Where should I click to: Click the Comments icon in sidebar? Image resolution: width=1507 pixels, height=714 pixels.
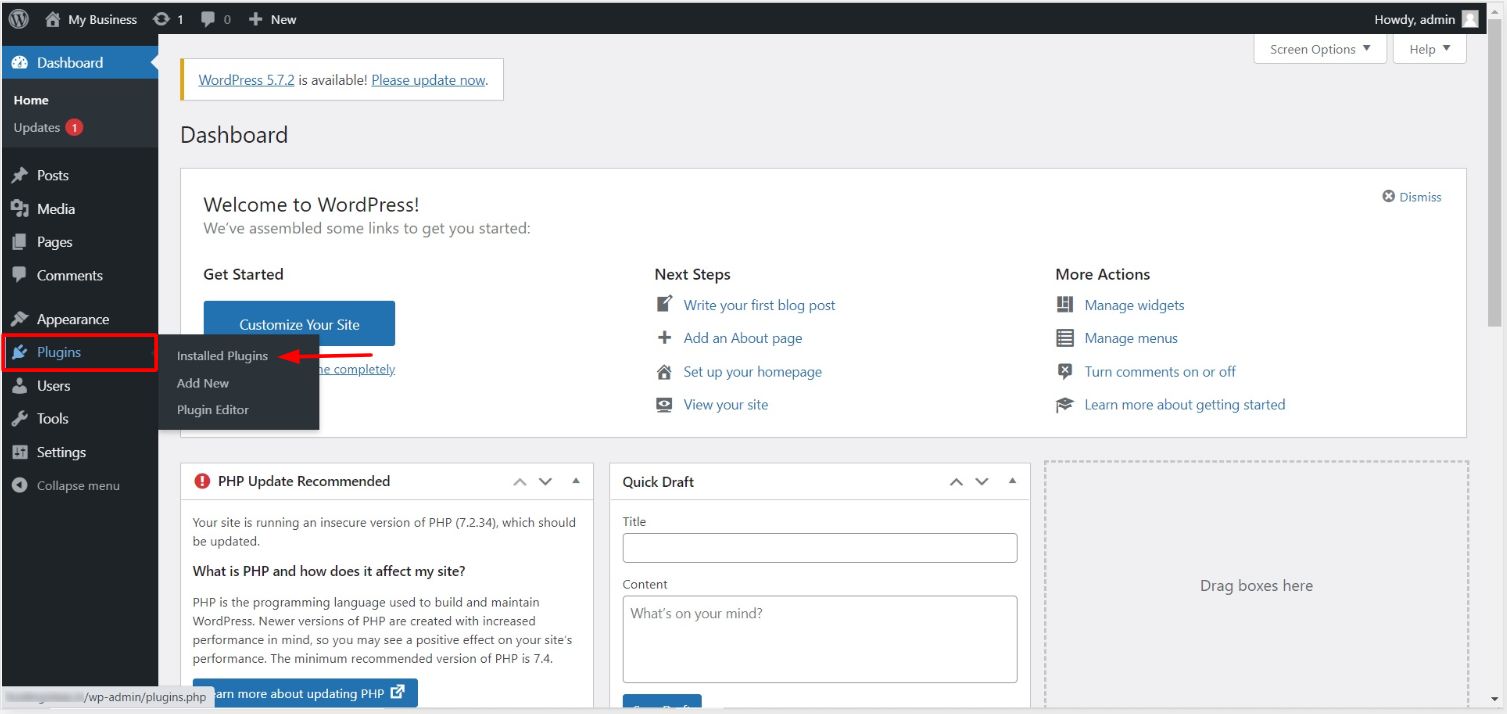(20, 275)
